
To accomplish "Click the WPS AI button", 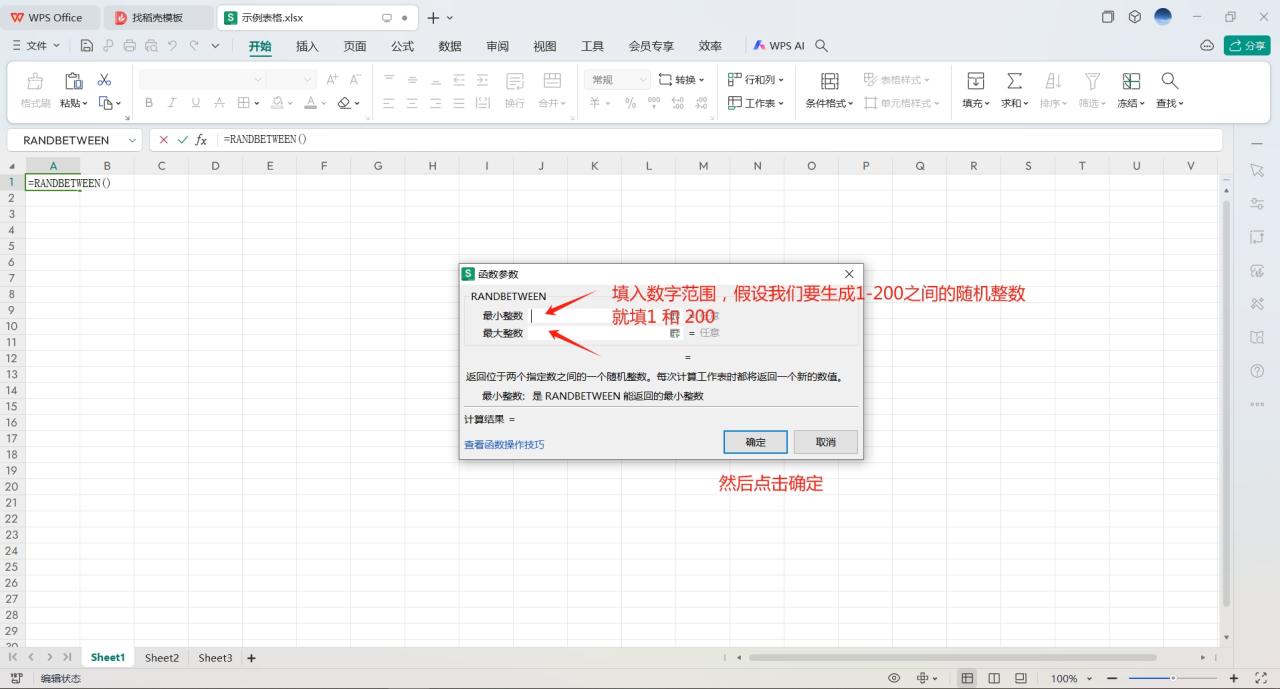I will (x=779, y=46).
